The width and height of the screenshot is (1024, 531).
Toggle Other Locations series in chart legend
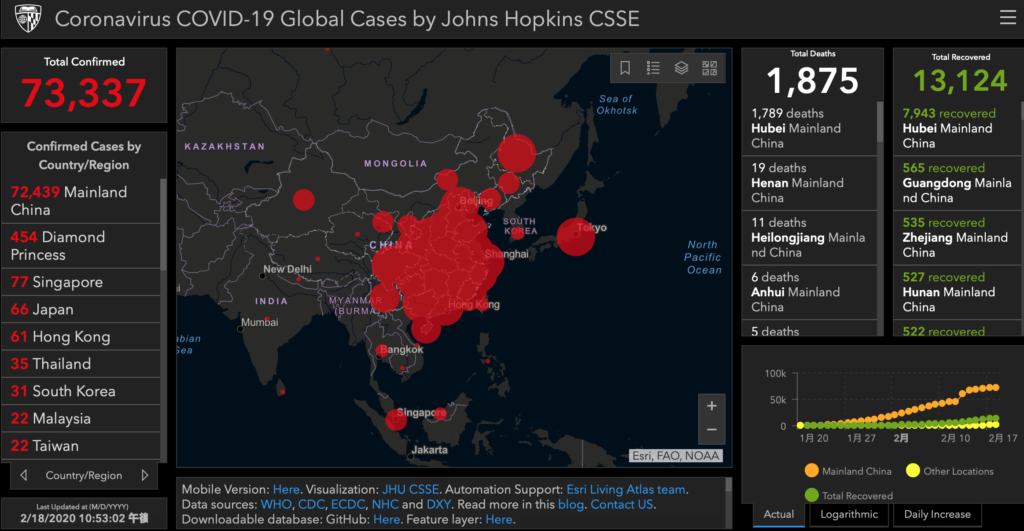click(950, 471)
